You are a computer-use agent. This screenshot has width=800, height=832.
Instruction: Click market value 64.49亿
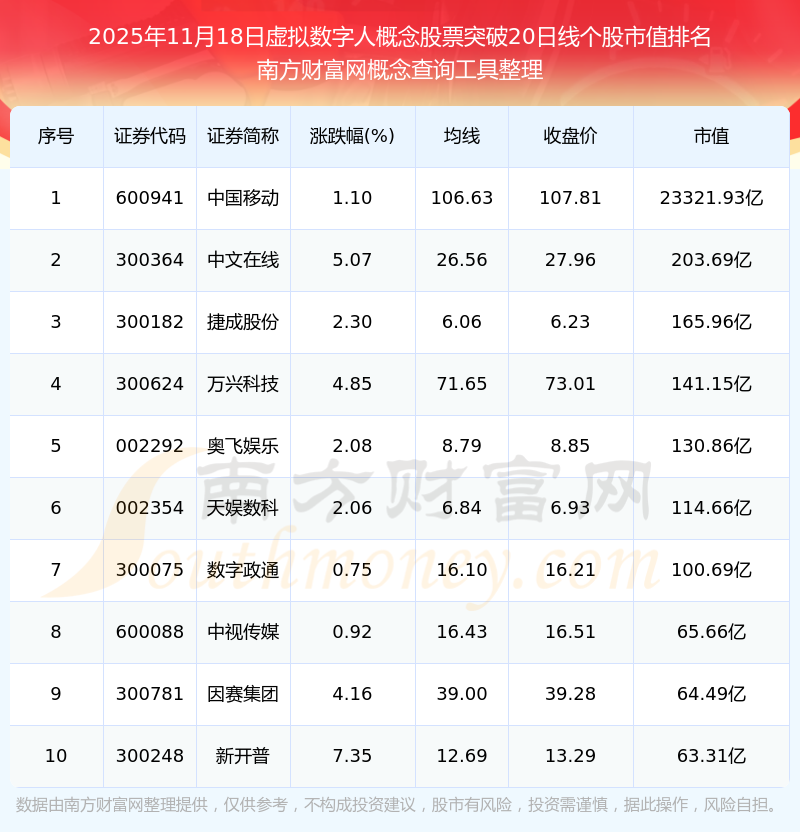[x=711, y=694]
